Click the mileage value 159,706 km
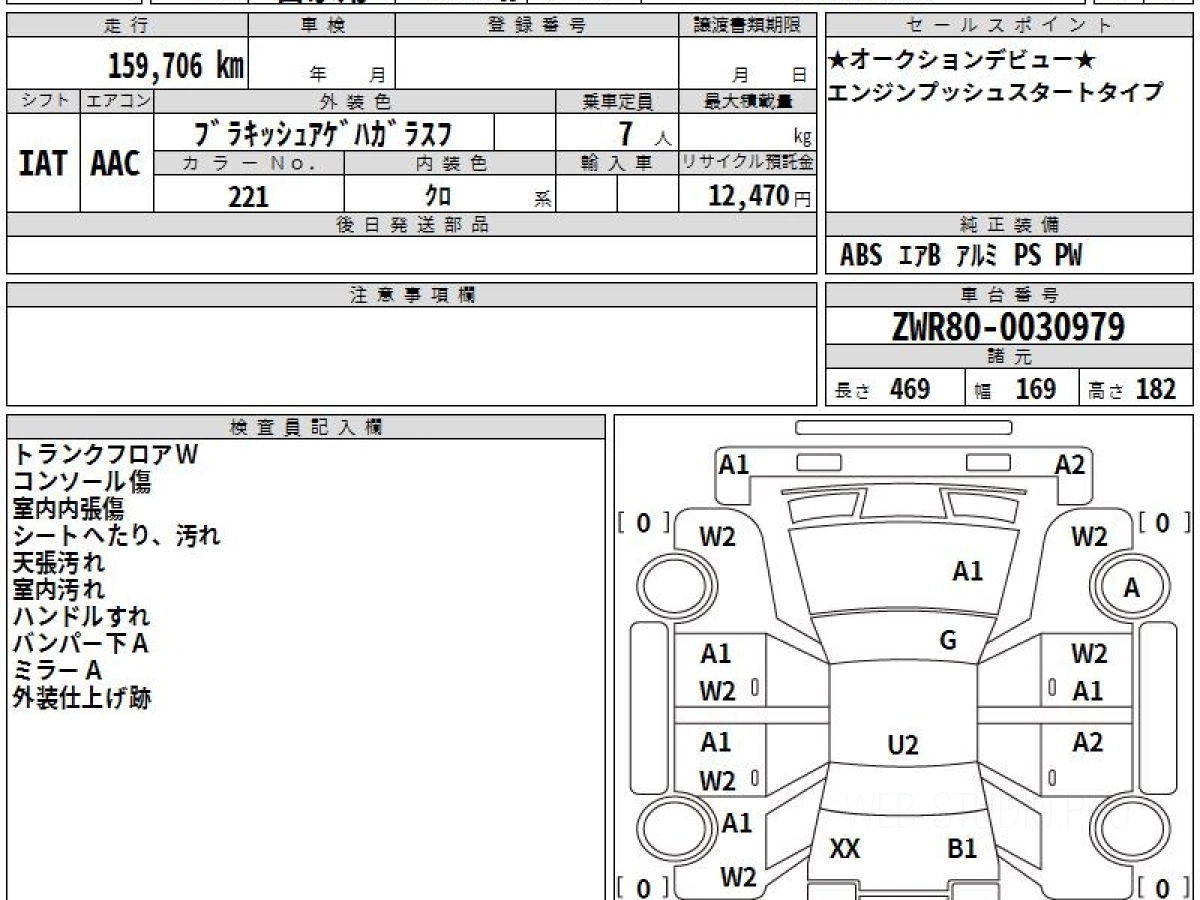This screenshot has height=900, width=1200. click(x=176, y=66)
